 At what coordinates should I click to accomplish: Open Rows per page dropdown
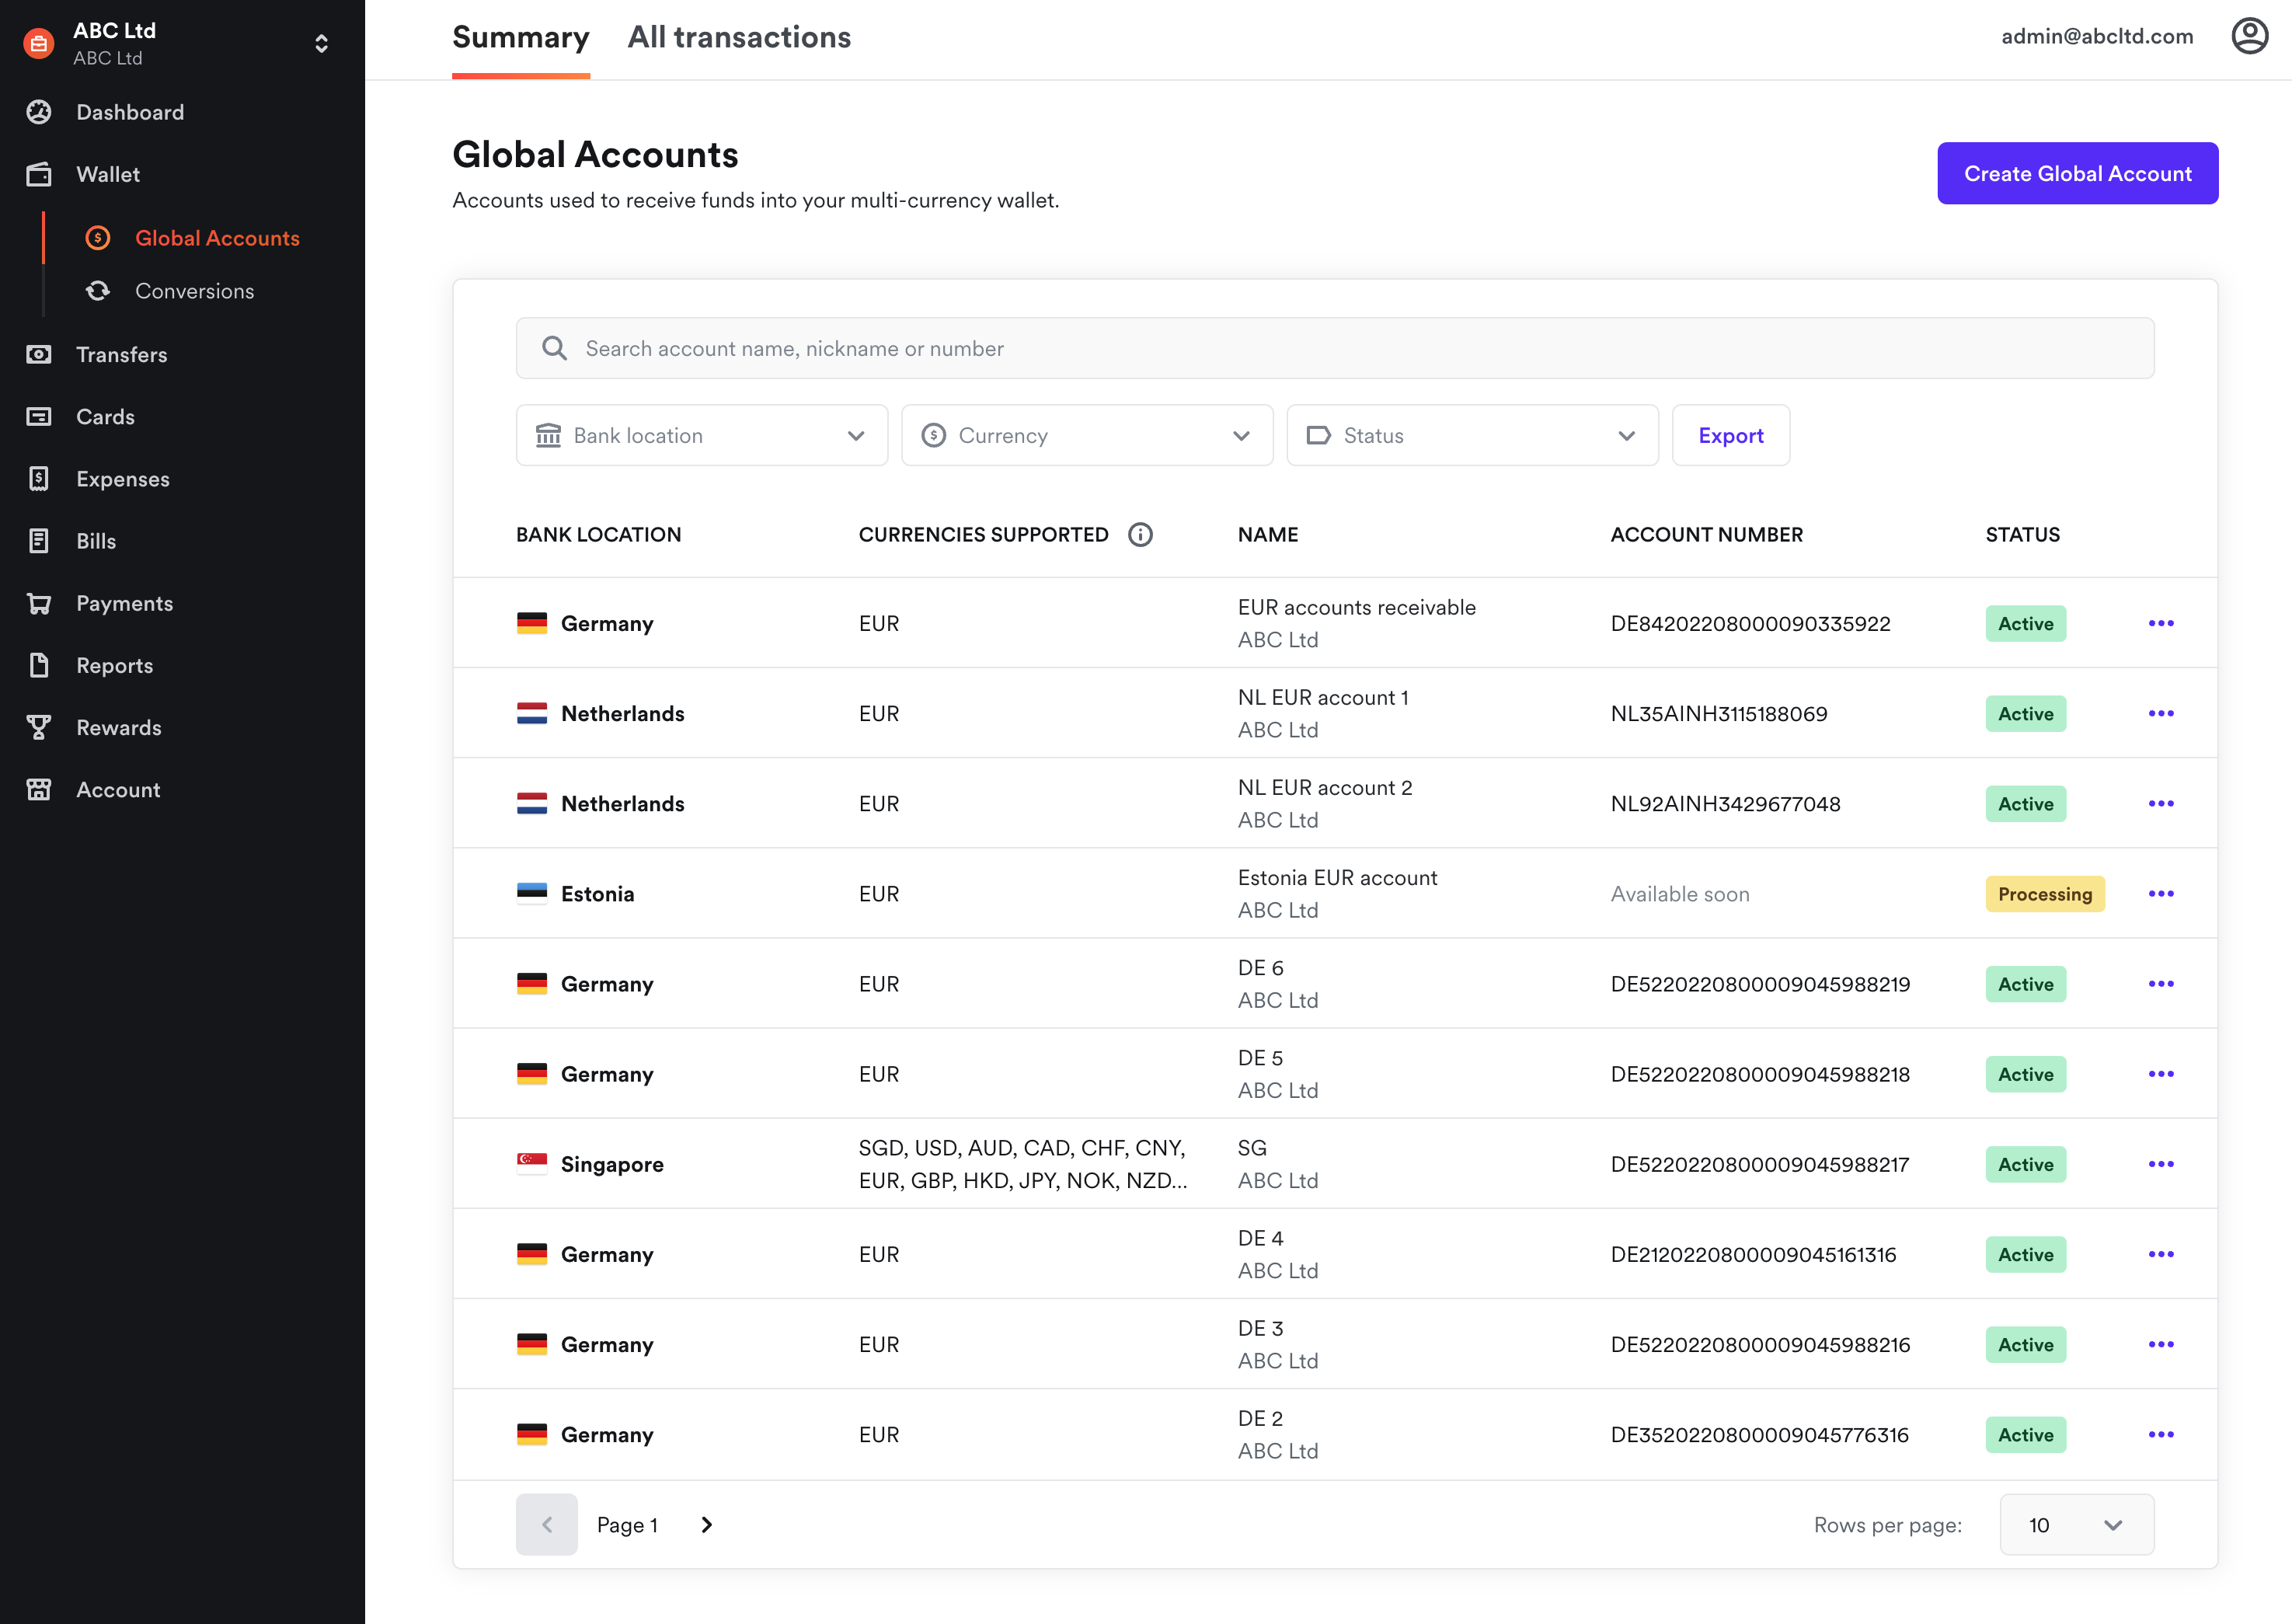coord(2076,1525)
